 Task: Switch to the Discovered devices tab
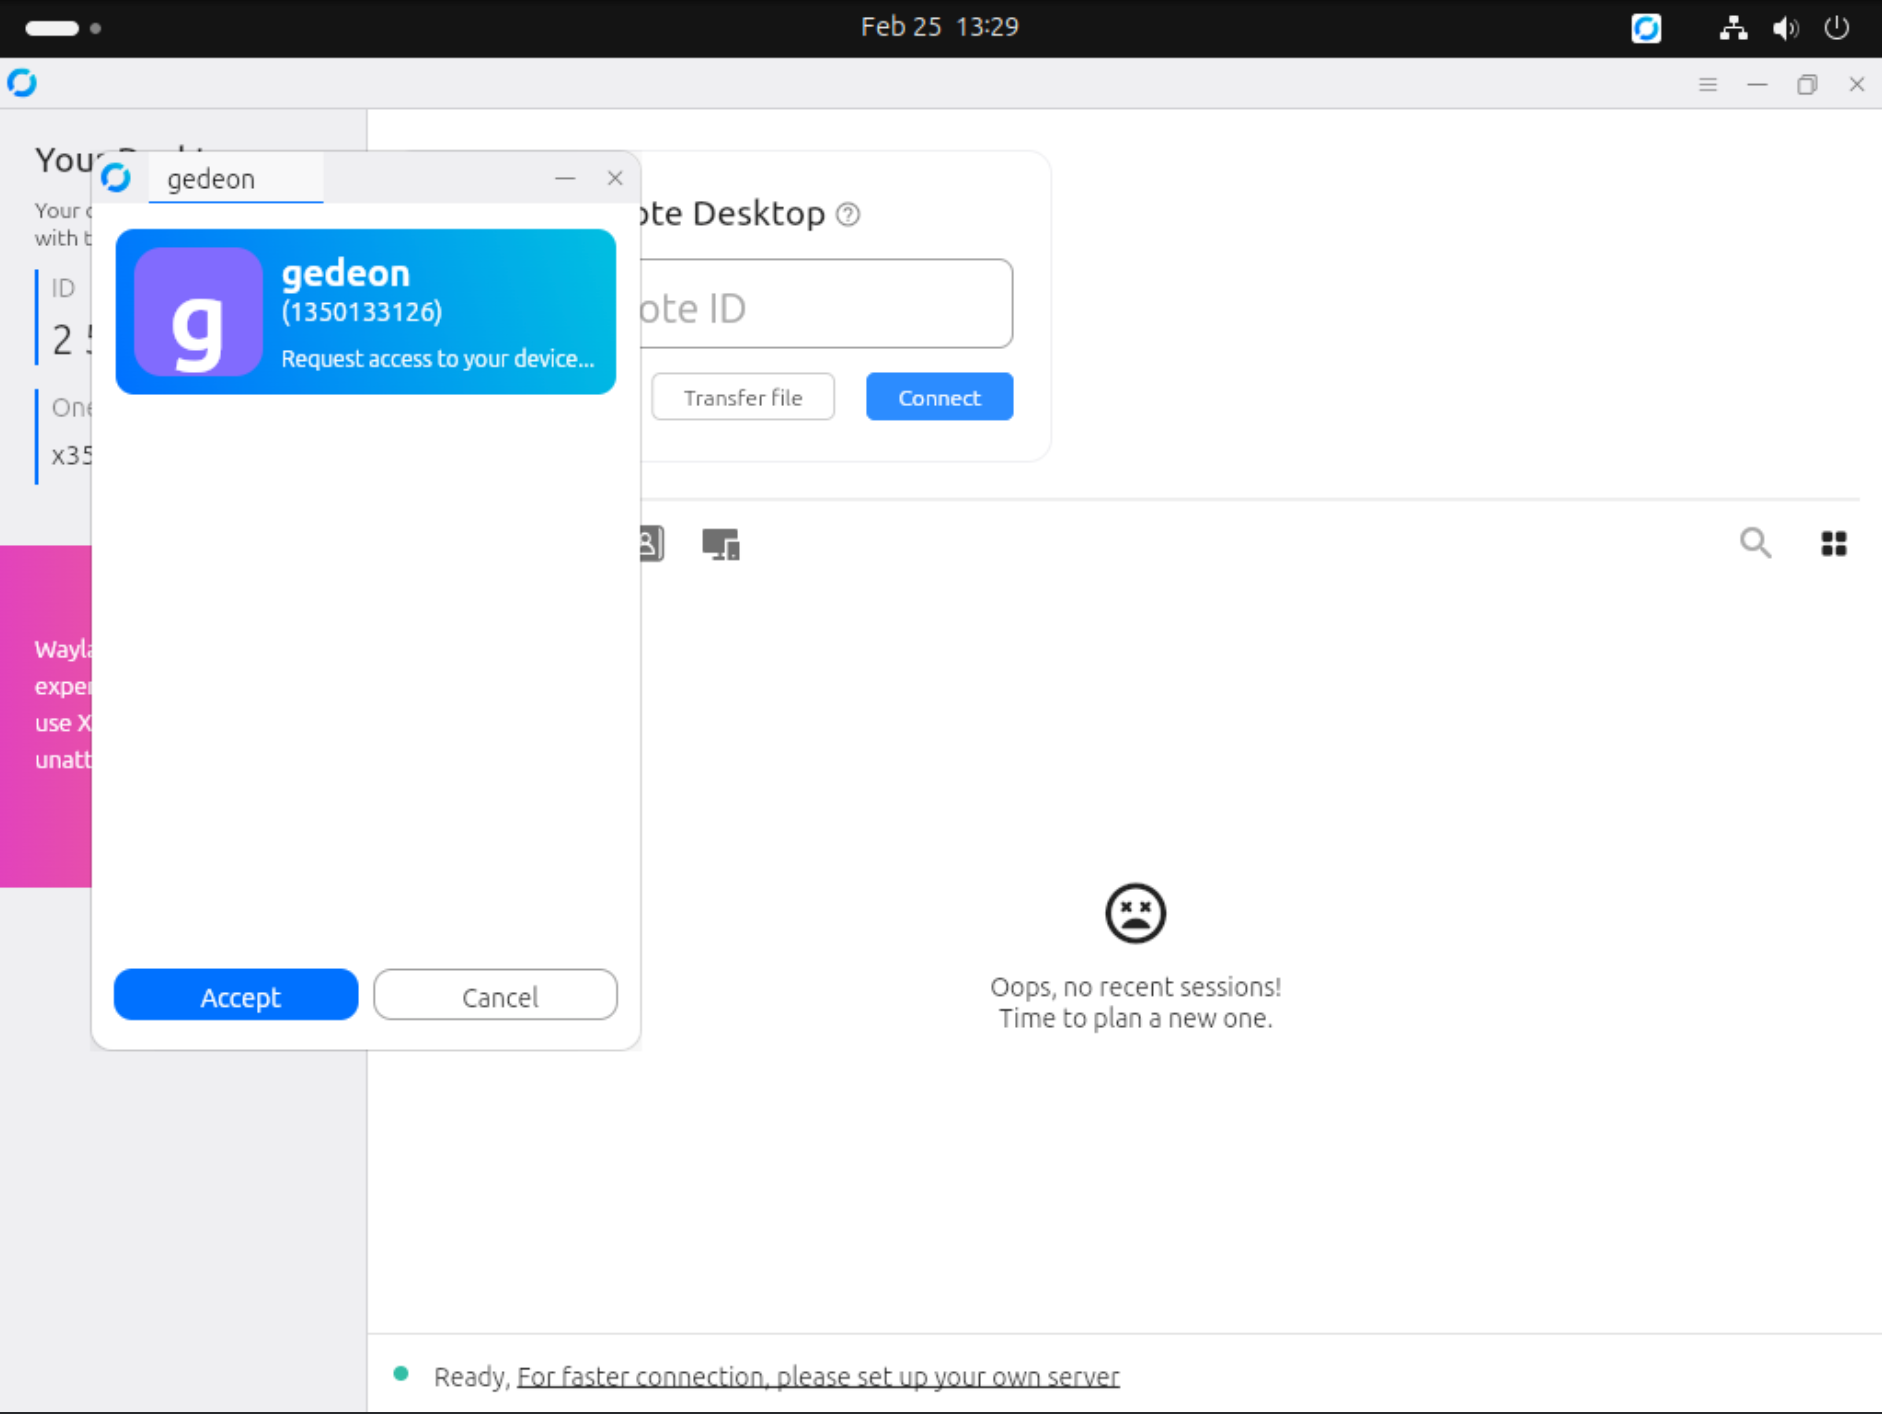point(719,543)
